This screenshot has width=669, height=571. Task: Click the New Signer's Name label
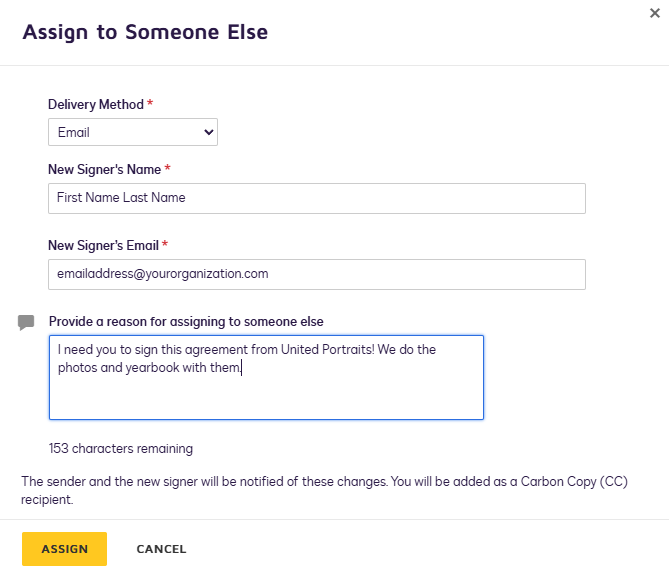[104, 169]
